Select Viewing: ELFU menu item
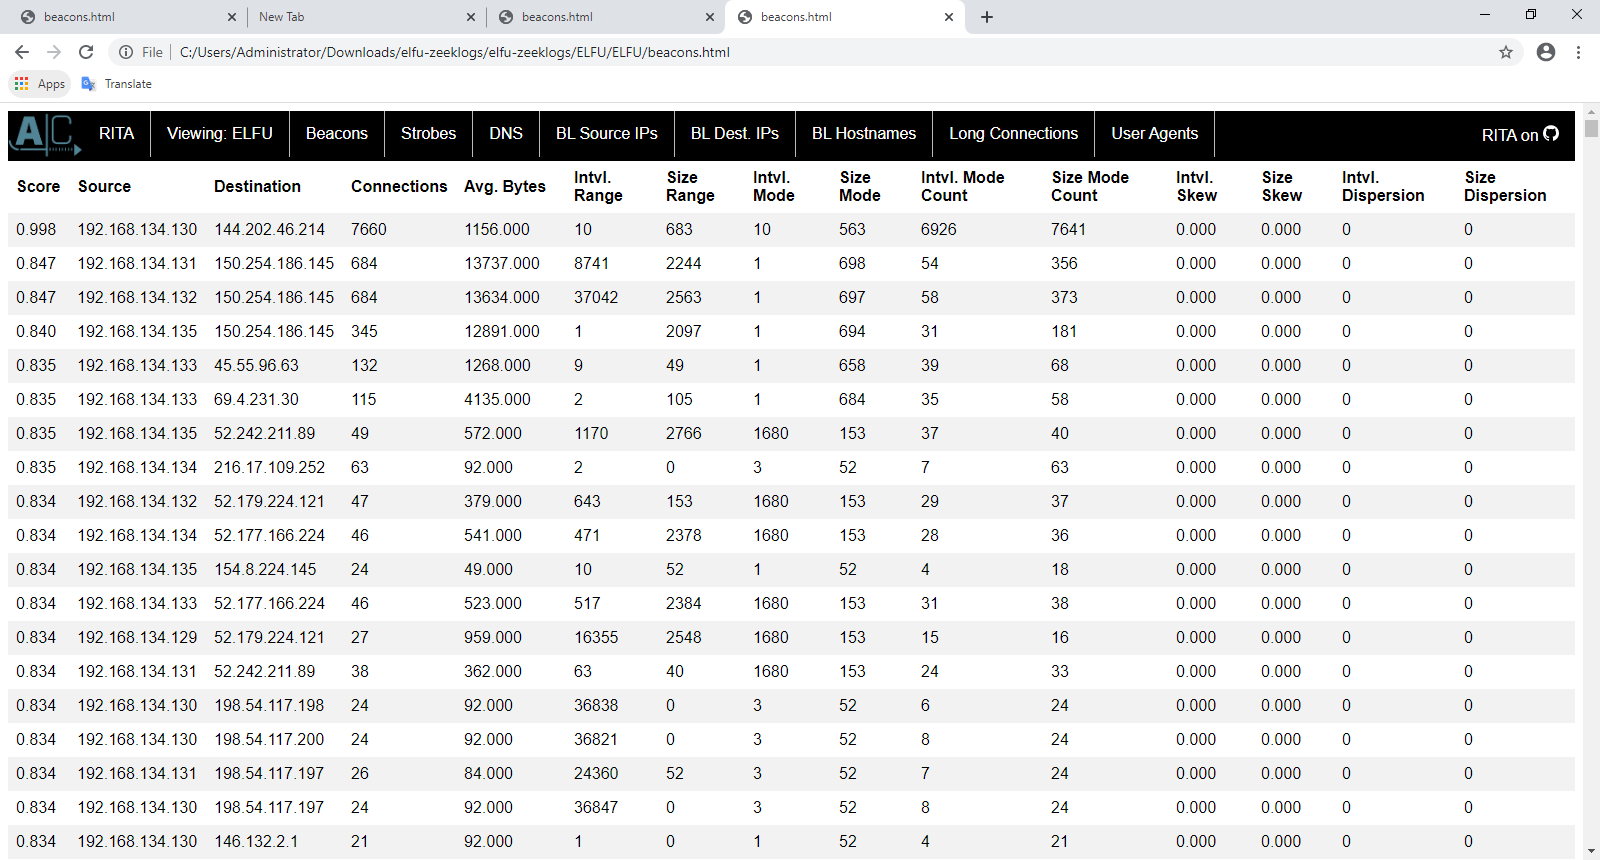This screenshot has height=860, width=1600. tap(220, 134)
